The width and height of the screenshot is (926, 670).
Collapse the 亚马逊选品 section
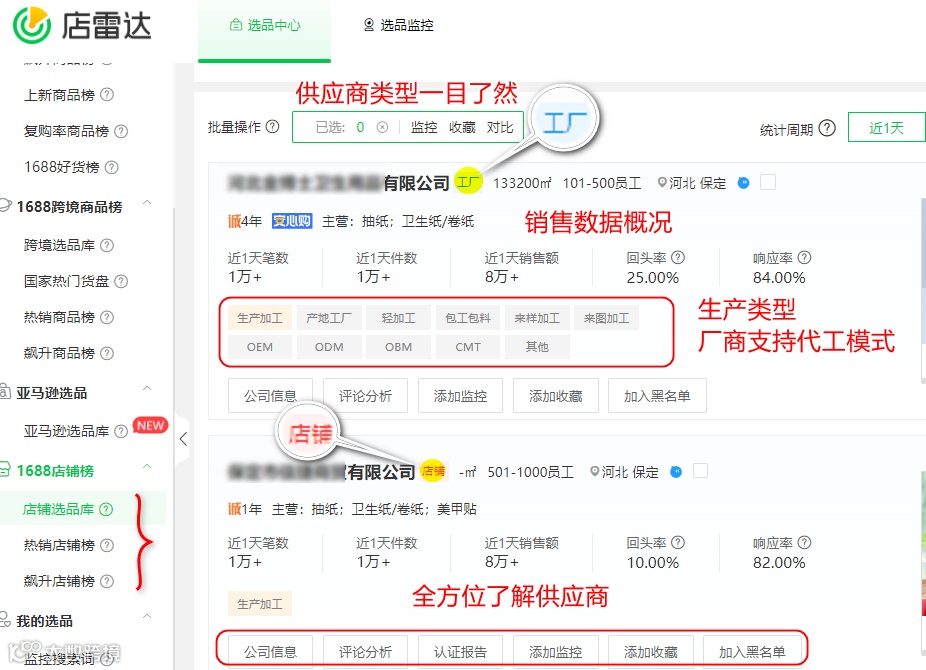(148, 389)
